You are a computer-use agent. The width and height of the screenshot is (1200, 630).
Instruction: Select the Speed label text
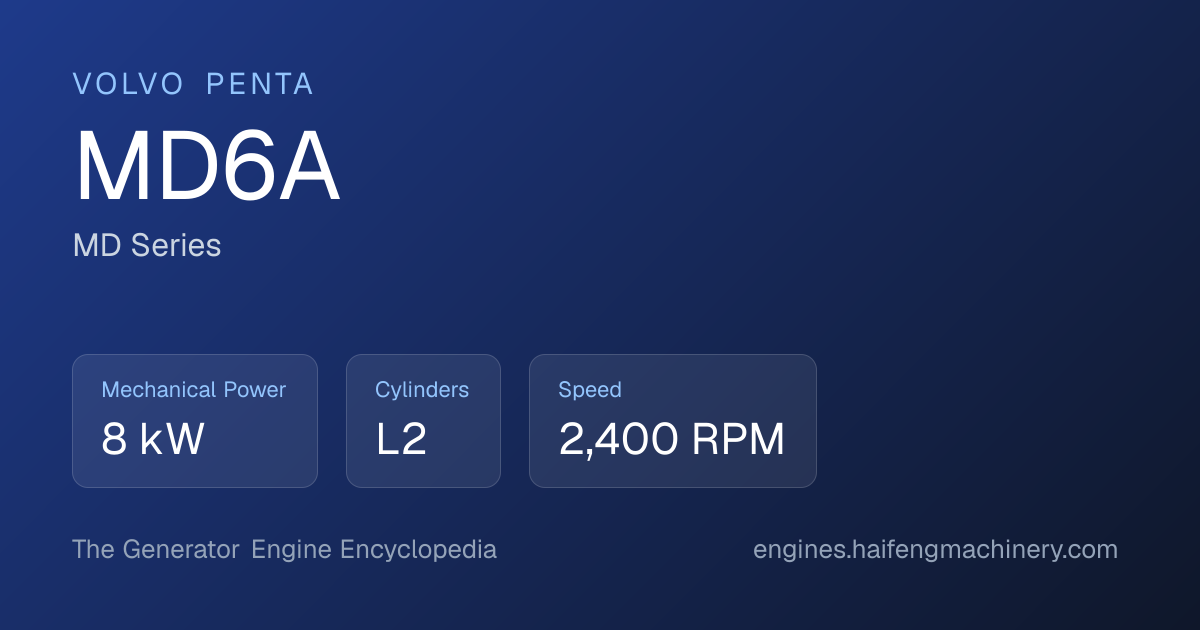(590, 390)
